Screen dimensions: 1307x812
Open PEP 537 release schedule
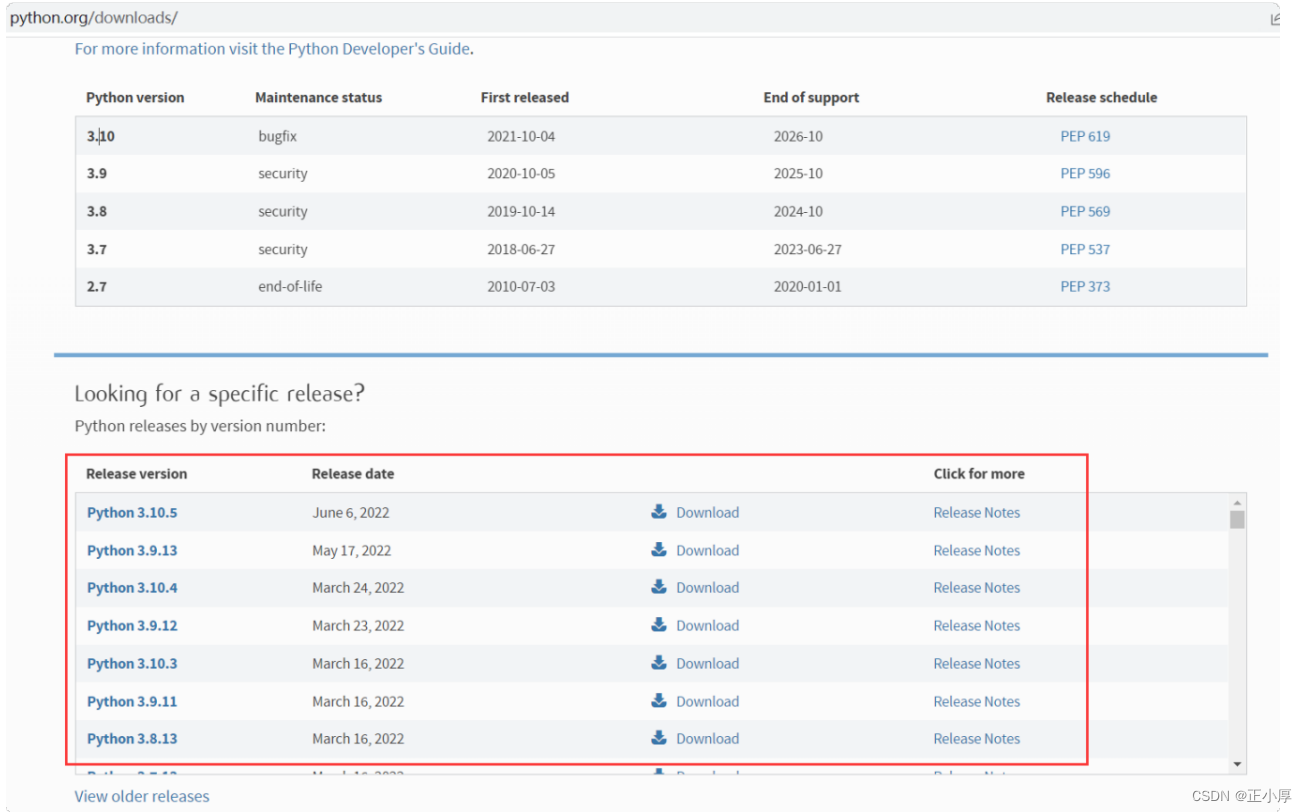(x=1085, y=249)
